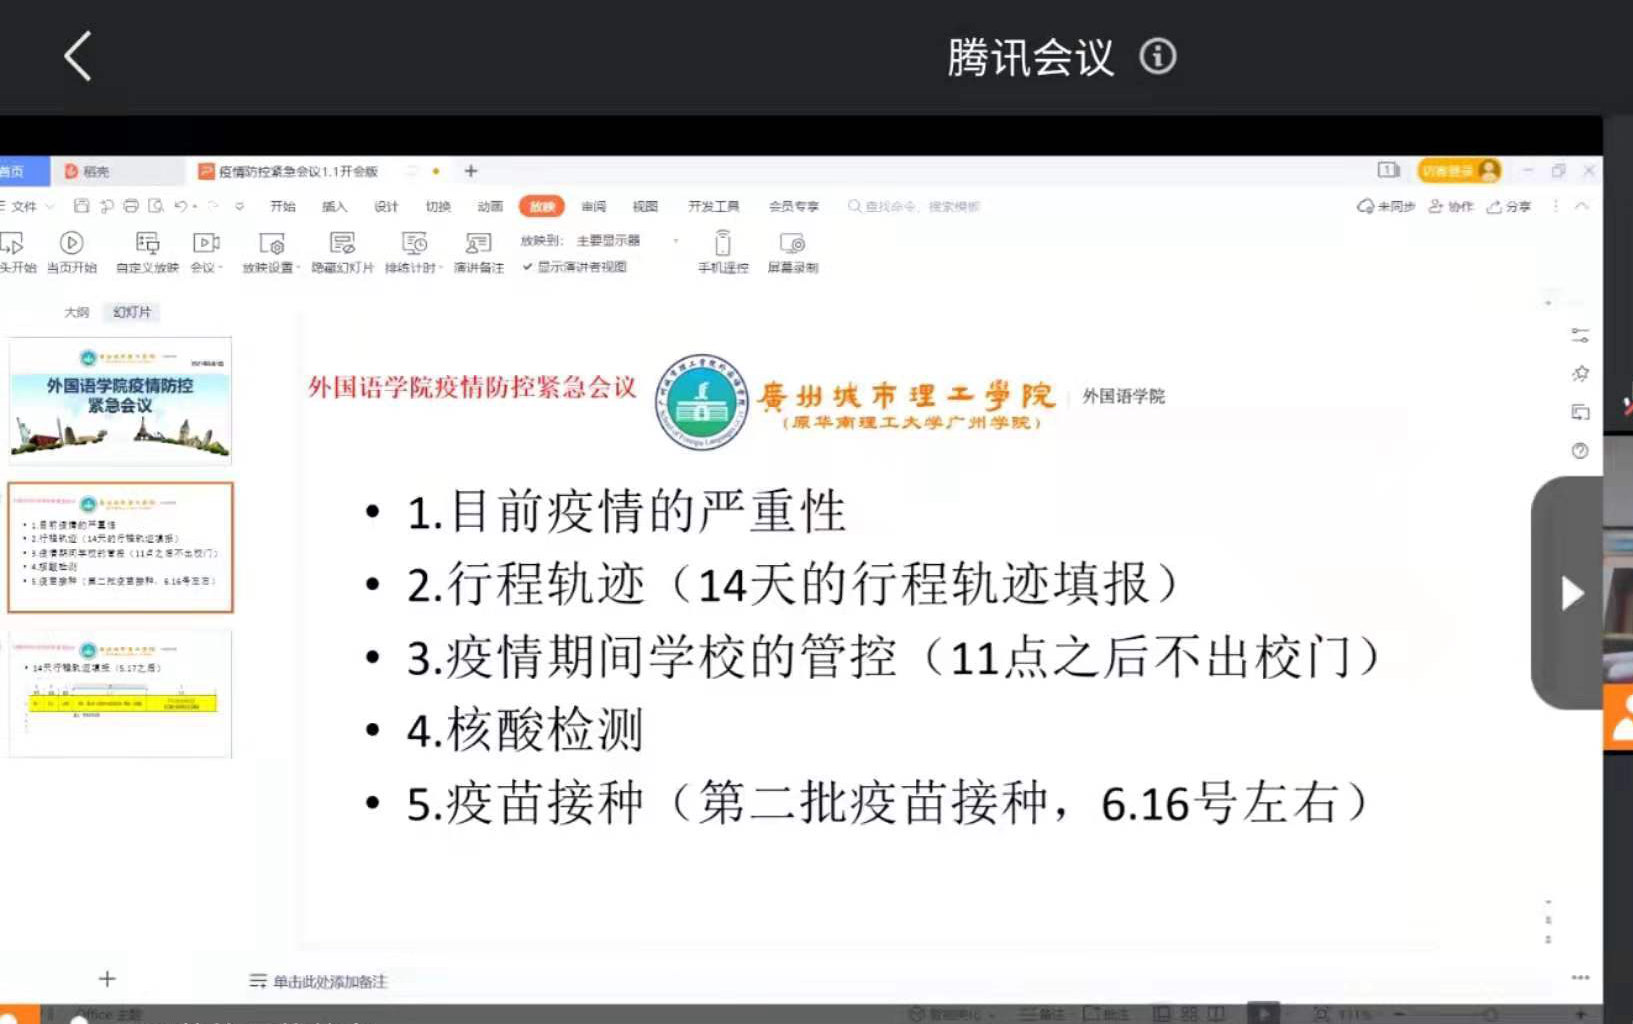The width and height of the screenshot is (1633, 1024).
Task: Click the 分享 share button
Action: (1508, 206)
